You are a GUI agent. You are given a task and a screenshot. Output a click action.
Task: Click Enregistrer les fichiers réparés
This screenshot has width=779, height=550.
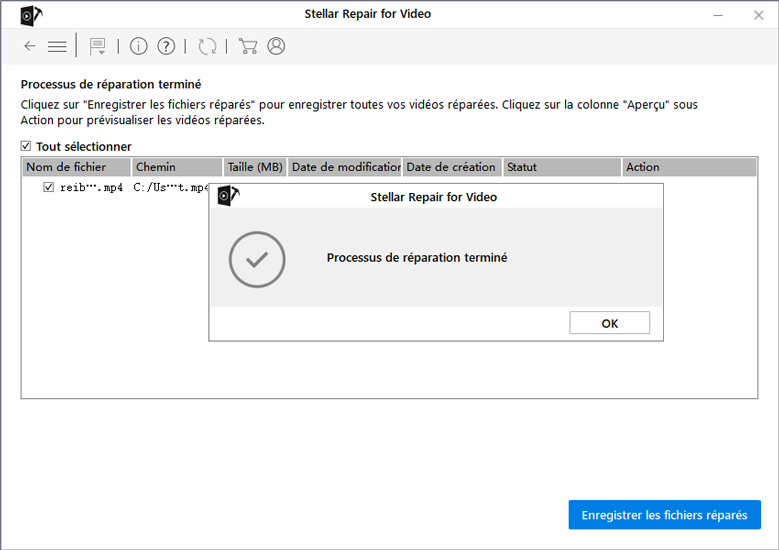[664, 515]
